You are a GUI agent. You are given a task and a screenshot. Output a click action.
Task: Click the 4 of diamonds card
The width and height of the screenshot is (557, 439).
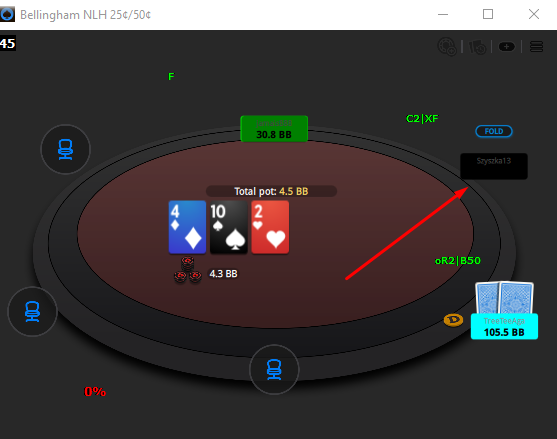[x=187, y=227]
